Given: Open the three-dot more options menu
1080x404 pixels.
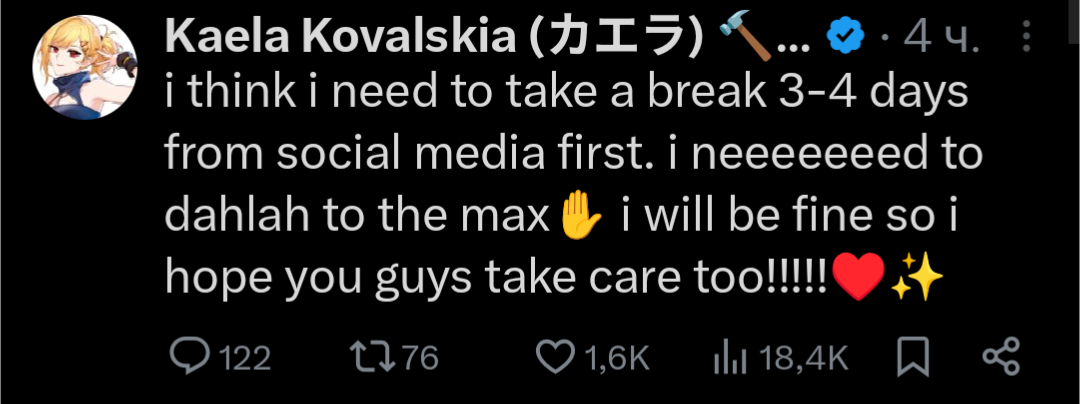Looking at the screenshot, I should point(1027,38).
